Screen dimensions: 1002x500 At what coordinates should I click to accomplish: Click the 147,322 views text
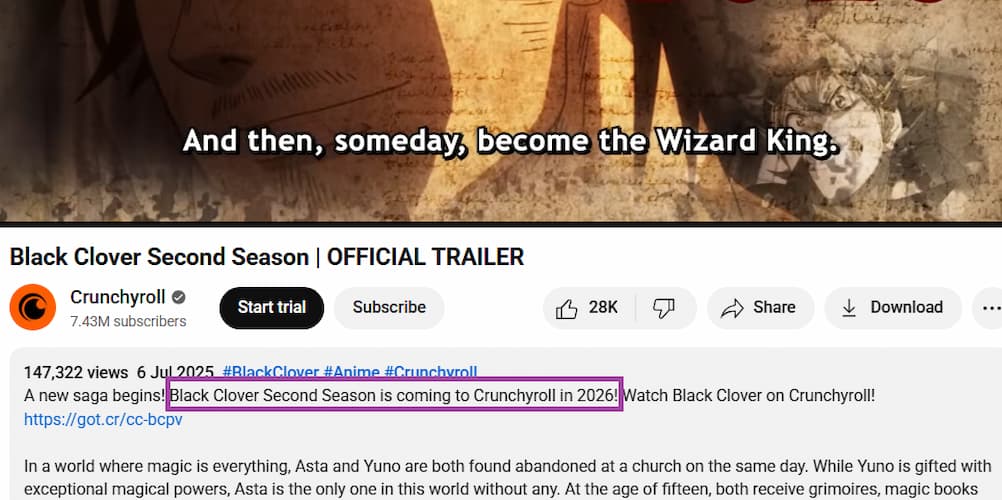tap(75, 372)
